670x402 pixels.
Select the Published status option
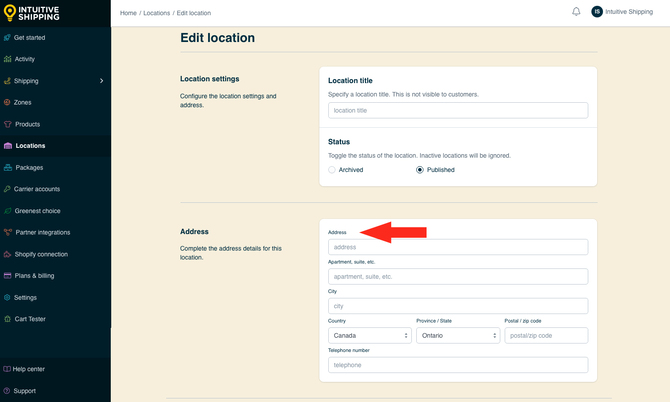pos(420,170)
